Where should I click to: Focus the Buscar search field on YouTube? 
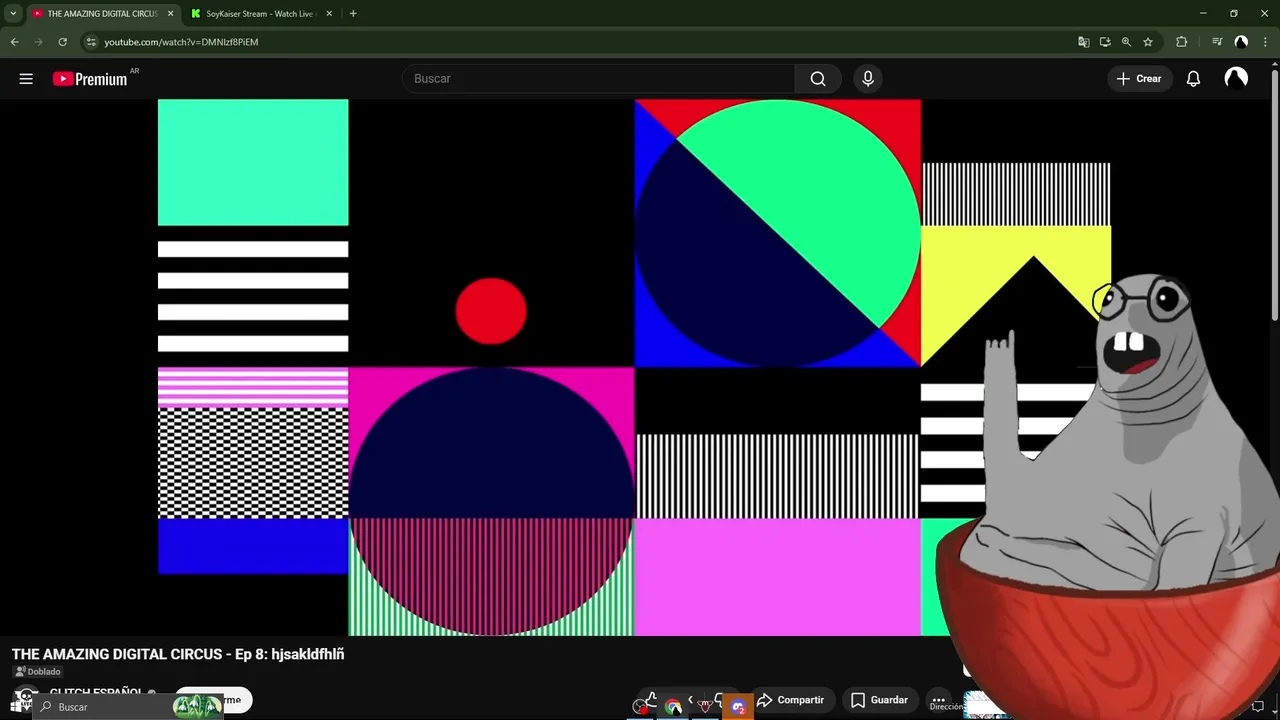(x=598, y=79)
